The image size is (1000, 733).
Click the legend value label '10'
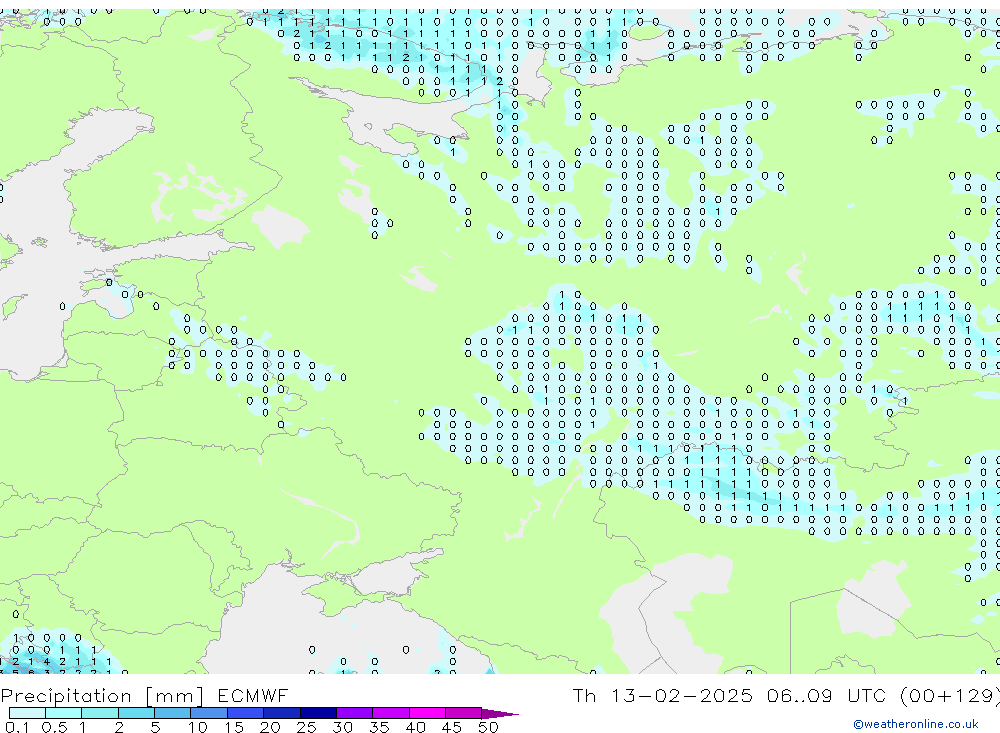tap(198, 727)
